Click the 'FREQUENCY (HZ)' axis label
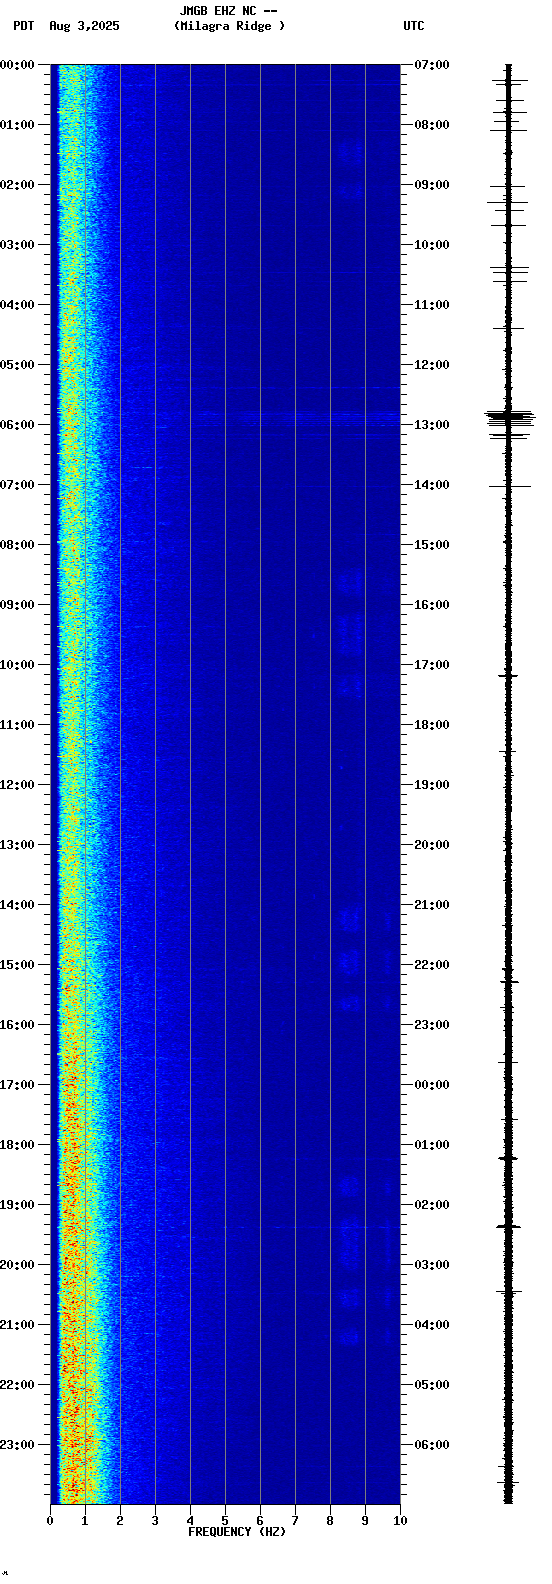This screenshot has height=1584, width=552. click(x=237, y=1532)
